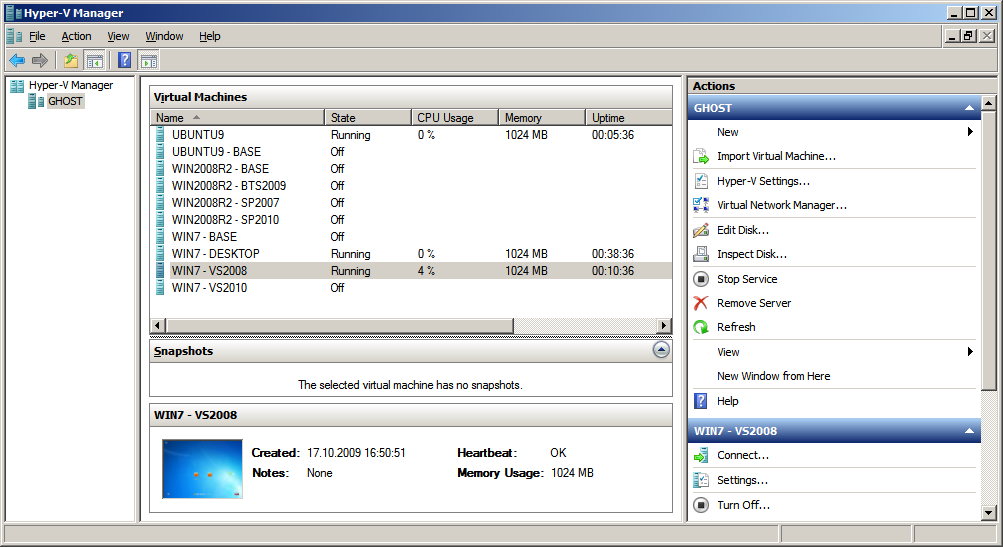Click Actions pane scroll up arrow
1003x547 pixels.
point(988,103)
